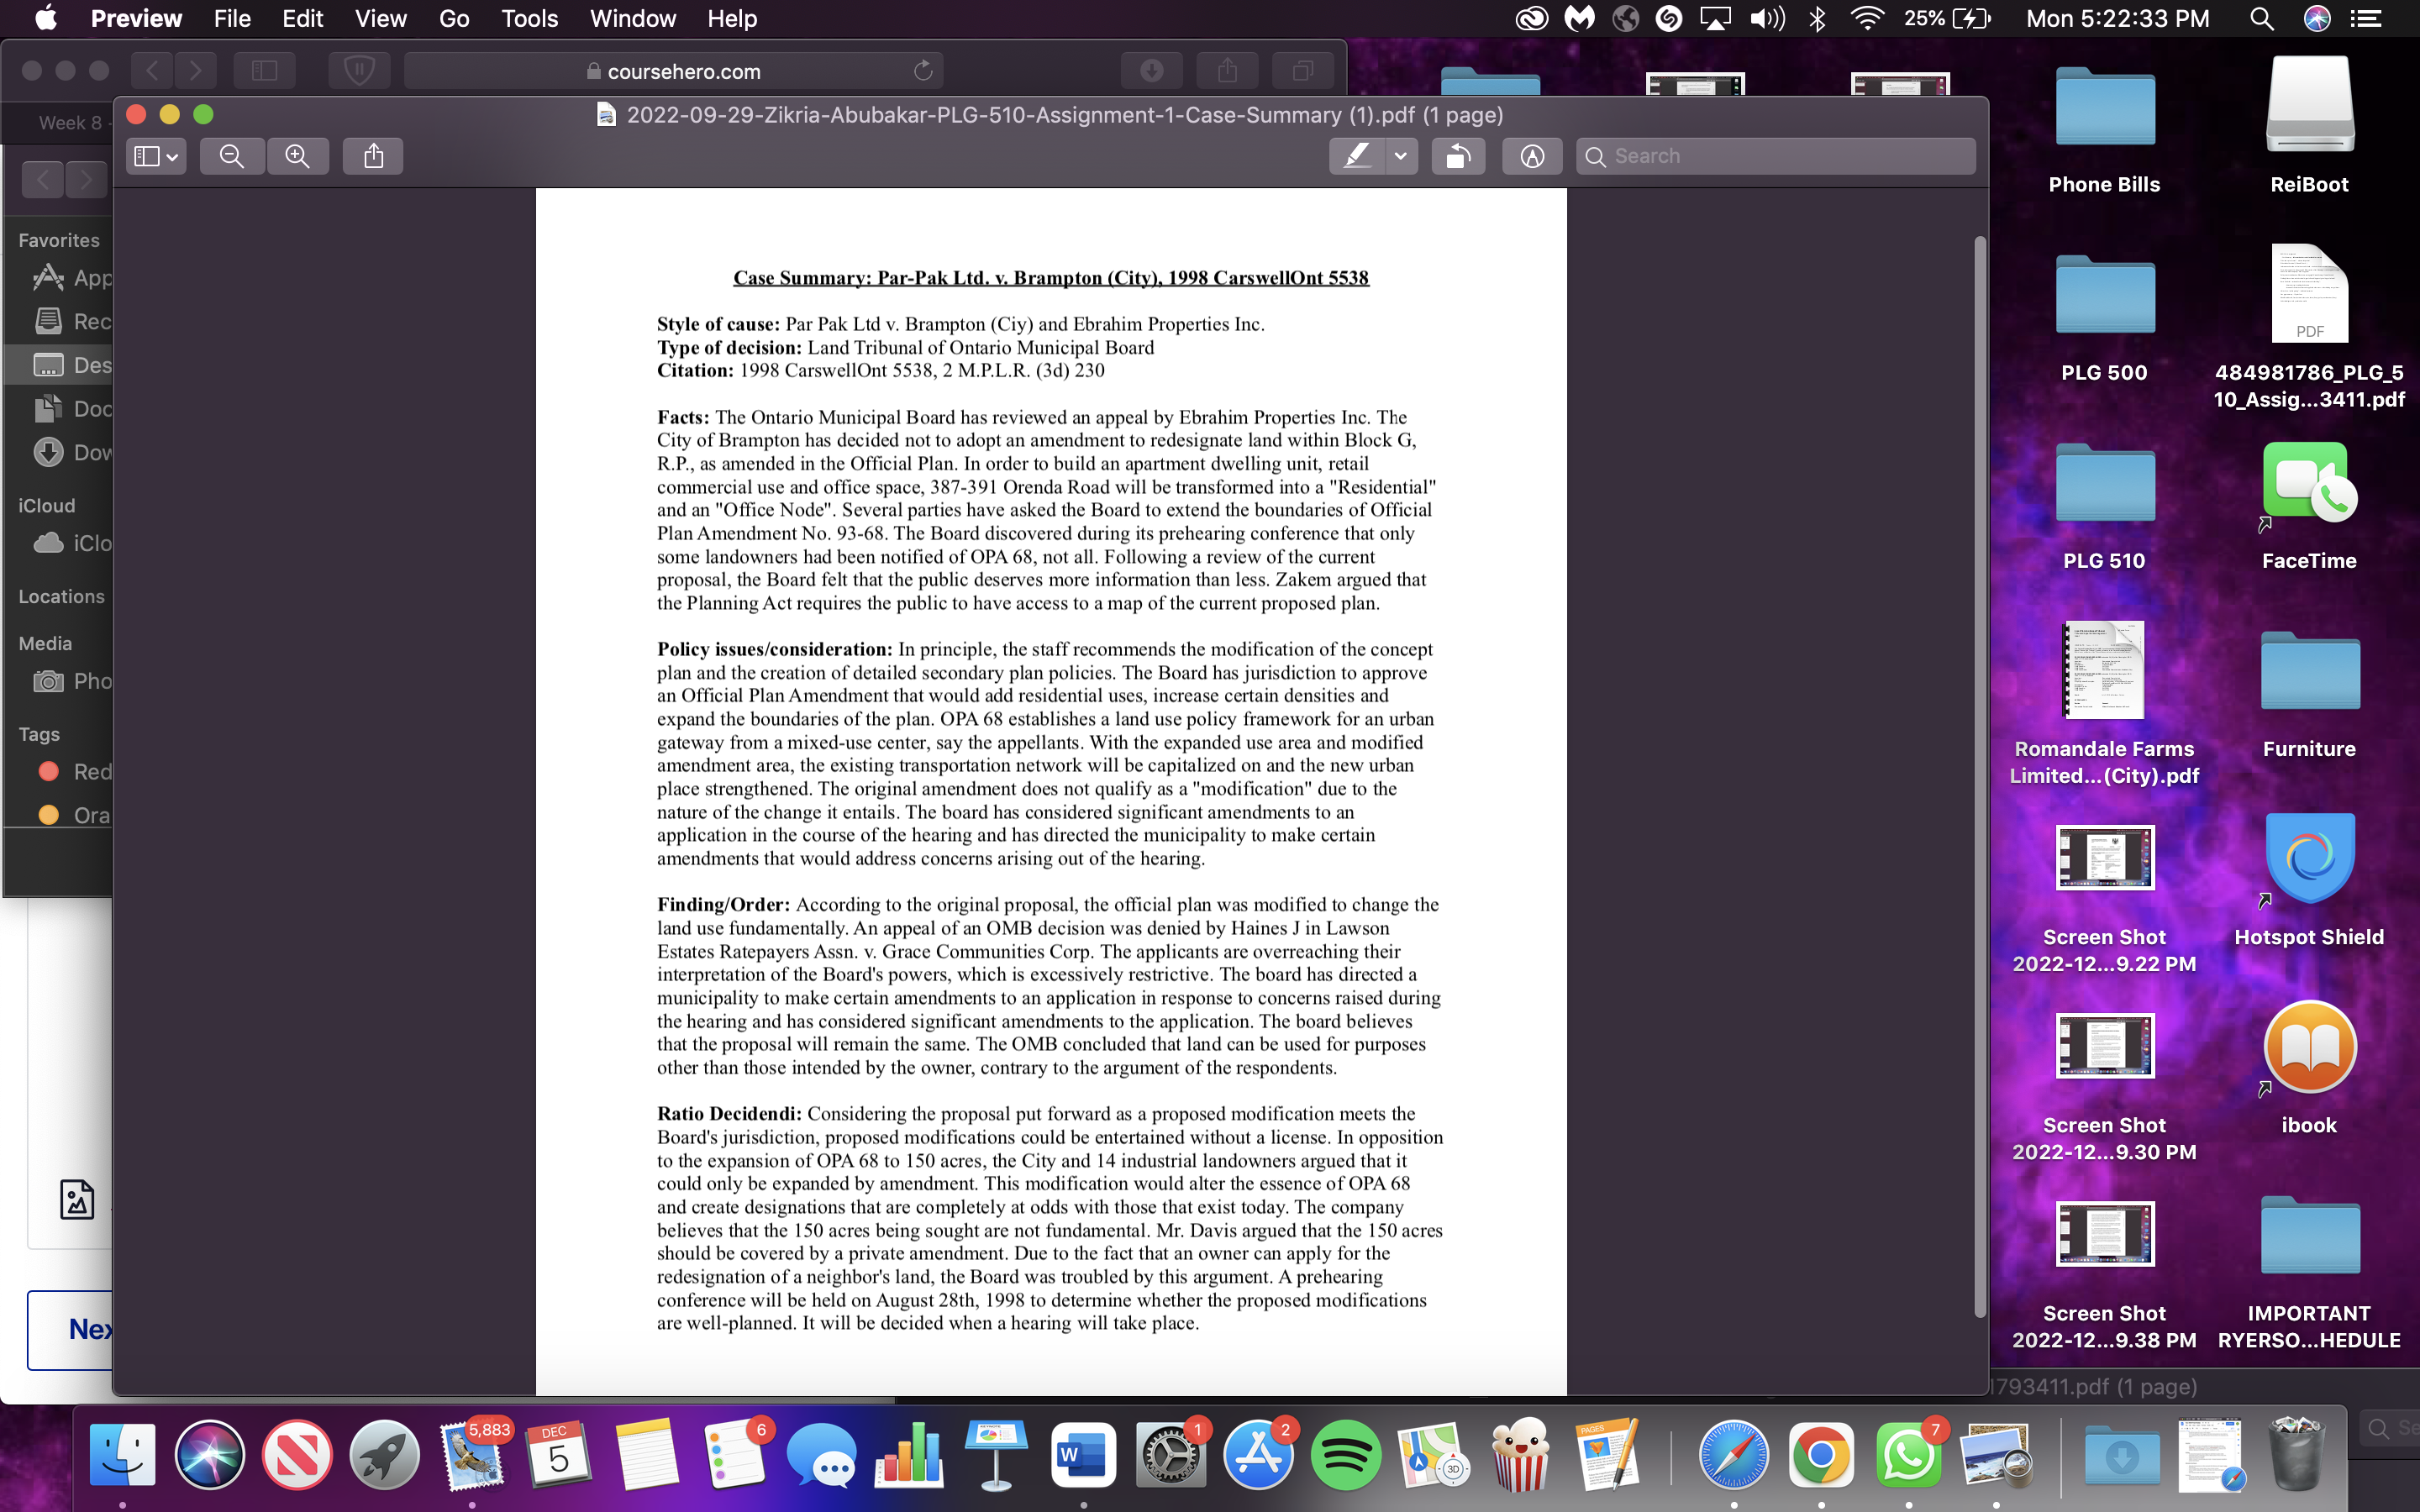This screenshot has width=2420, height=1512.
Task: Open Spotlight search in menu bar
Action: pyautogui.click(x=2262, y=18)
